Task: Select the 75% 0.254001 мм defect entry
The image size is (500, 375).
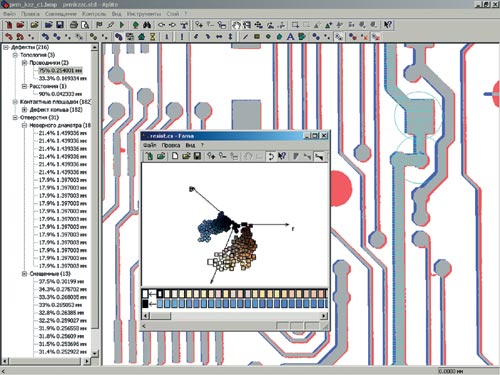Action: click(60, 71)
